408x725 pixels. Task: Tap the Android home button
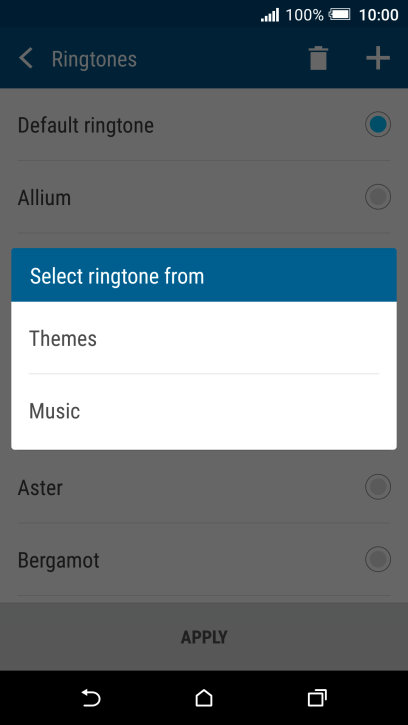[204, 698]
